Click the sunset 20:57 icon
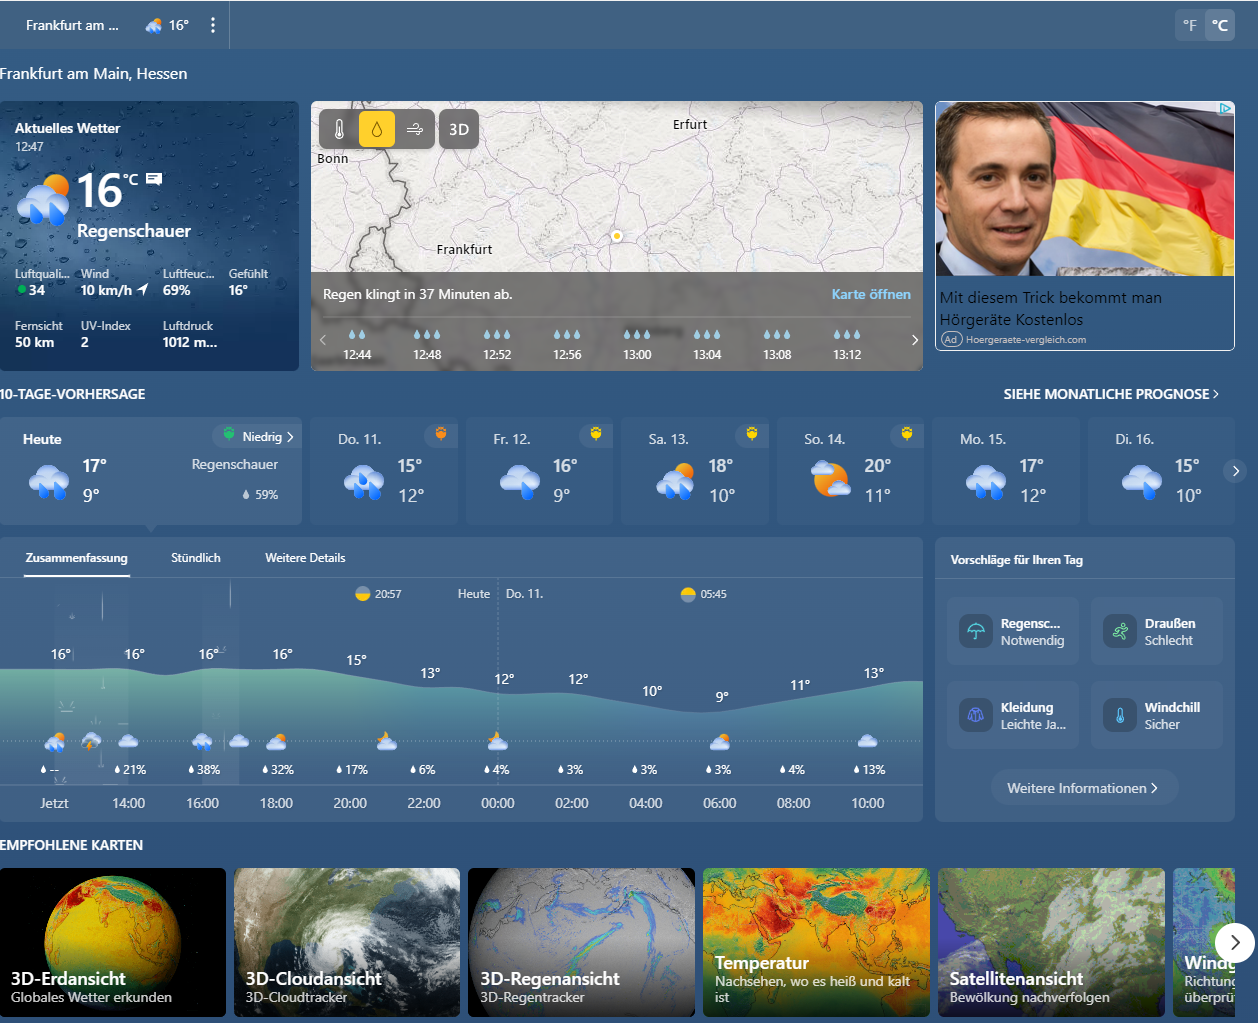Image resolution: width=1258 pixels, height=1023 pixels. point(363,594)
